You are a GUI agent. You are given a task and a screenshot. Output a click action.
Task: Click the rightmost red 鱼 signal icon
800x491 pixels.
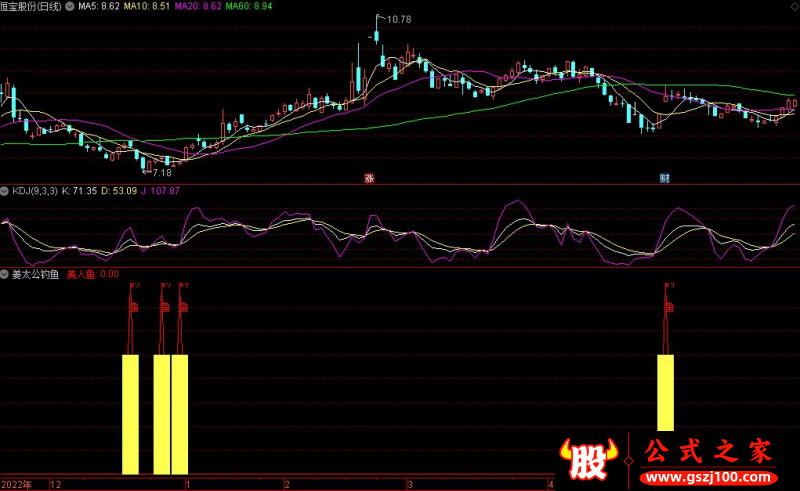point(667,308)
